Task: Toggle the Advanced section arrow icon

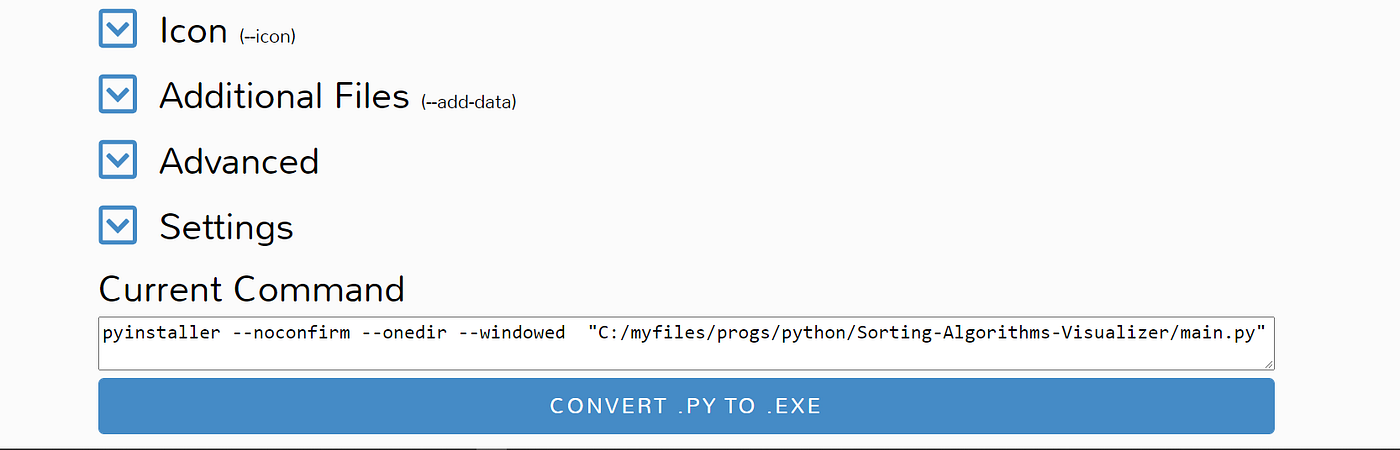Action: (118, 160)
